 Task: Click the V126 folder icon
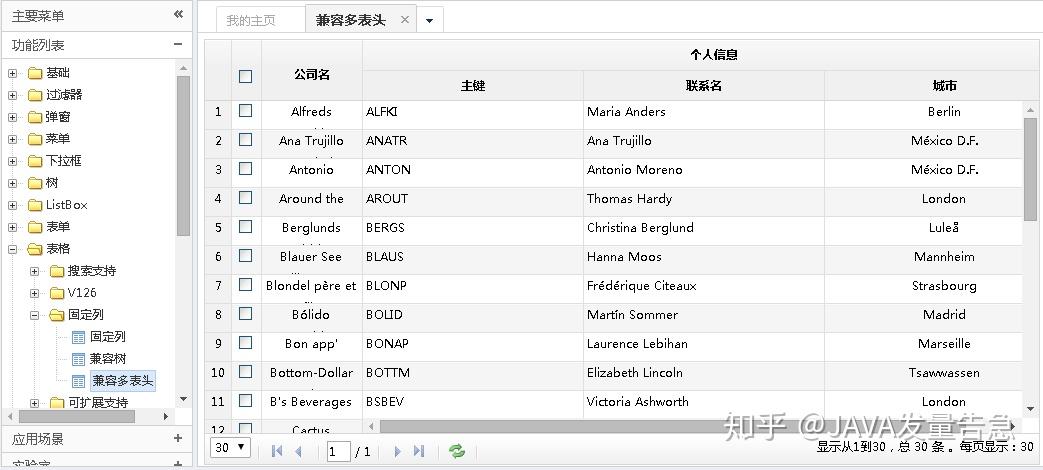[57, 293]
